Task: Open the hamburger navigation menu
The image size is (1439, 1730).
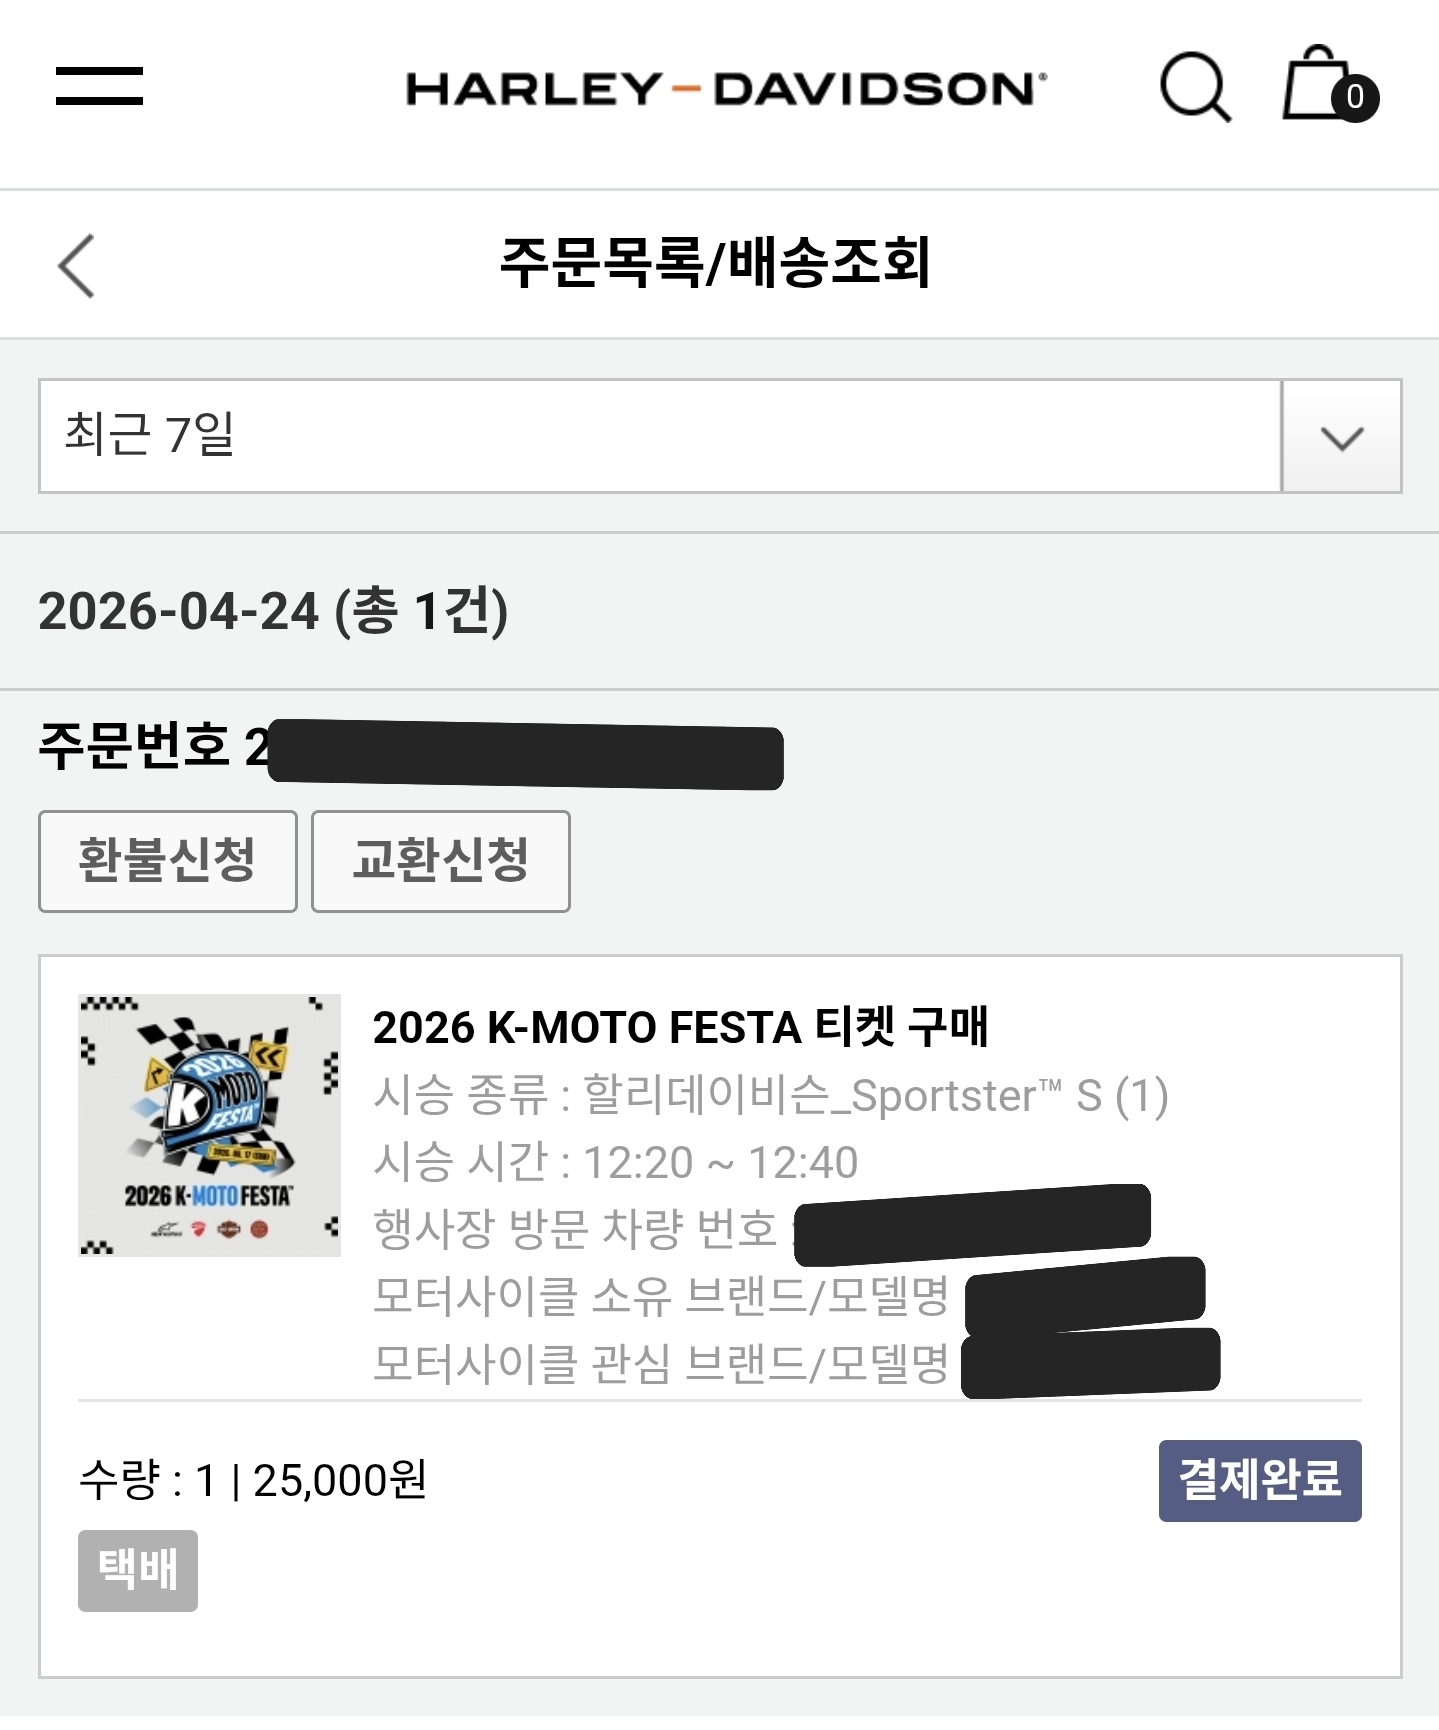Action: pyautogui.click(x=99, y=86)
